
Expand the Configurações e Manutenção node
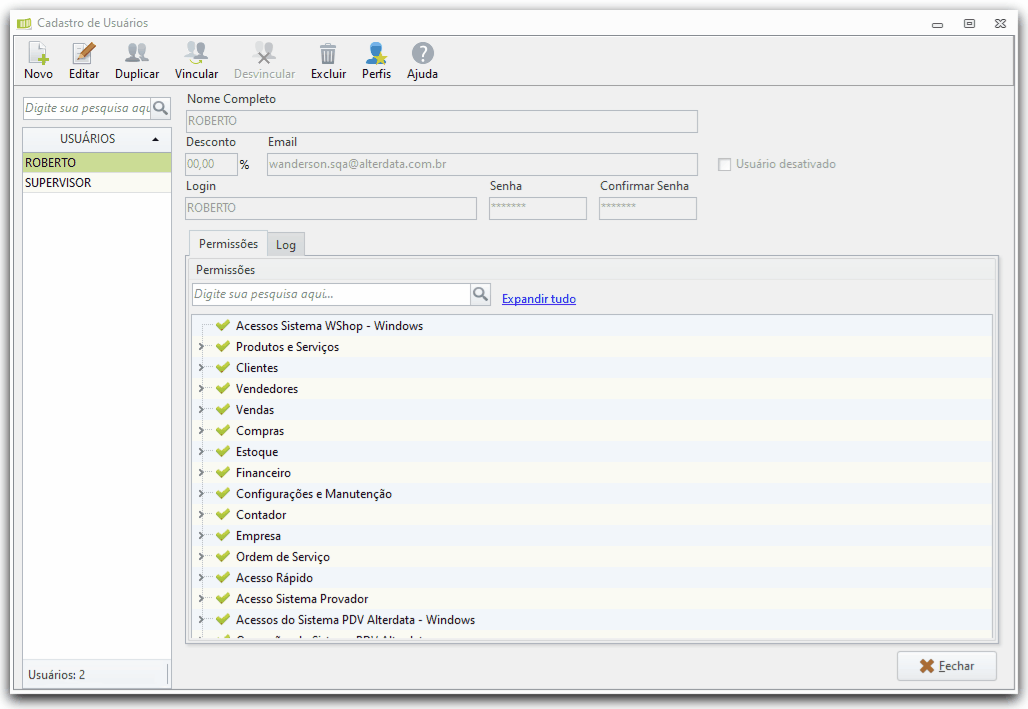click(x=201, y=493)
